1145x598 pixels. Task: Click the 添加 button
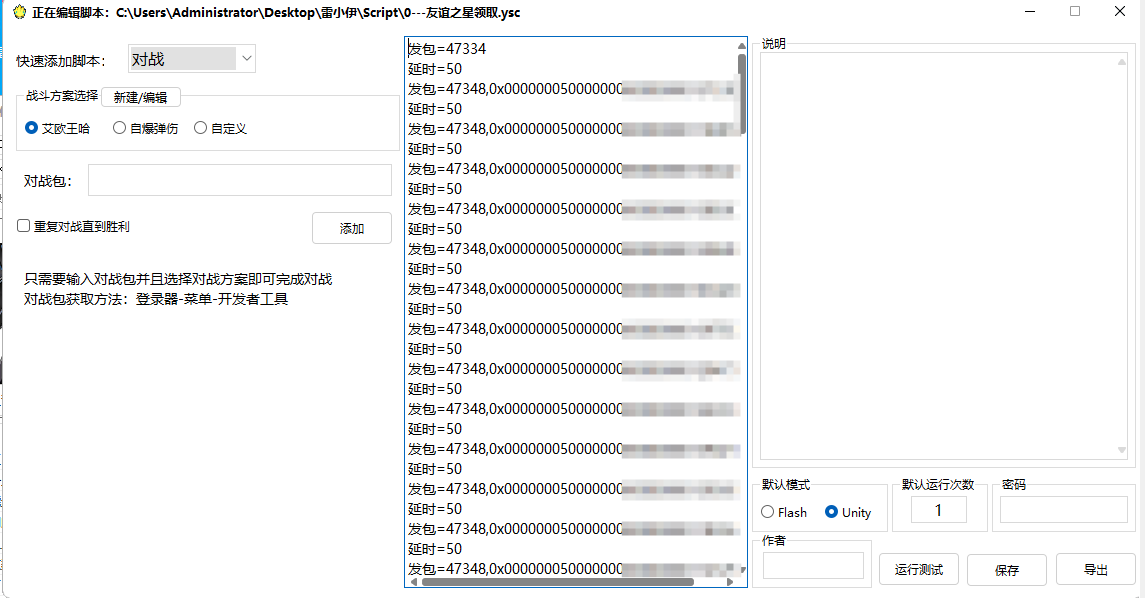(351, 228)
